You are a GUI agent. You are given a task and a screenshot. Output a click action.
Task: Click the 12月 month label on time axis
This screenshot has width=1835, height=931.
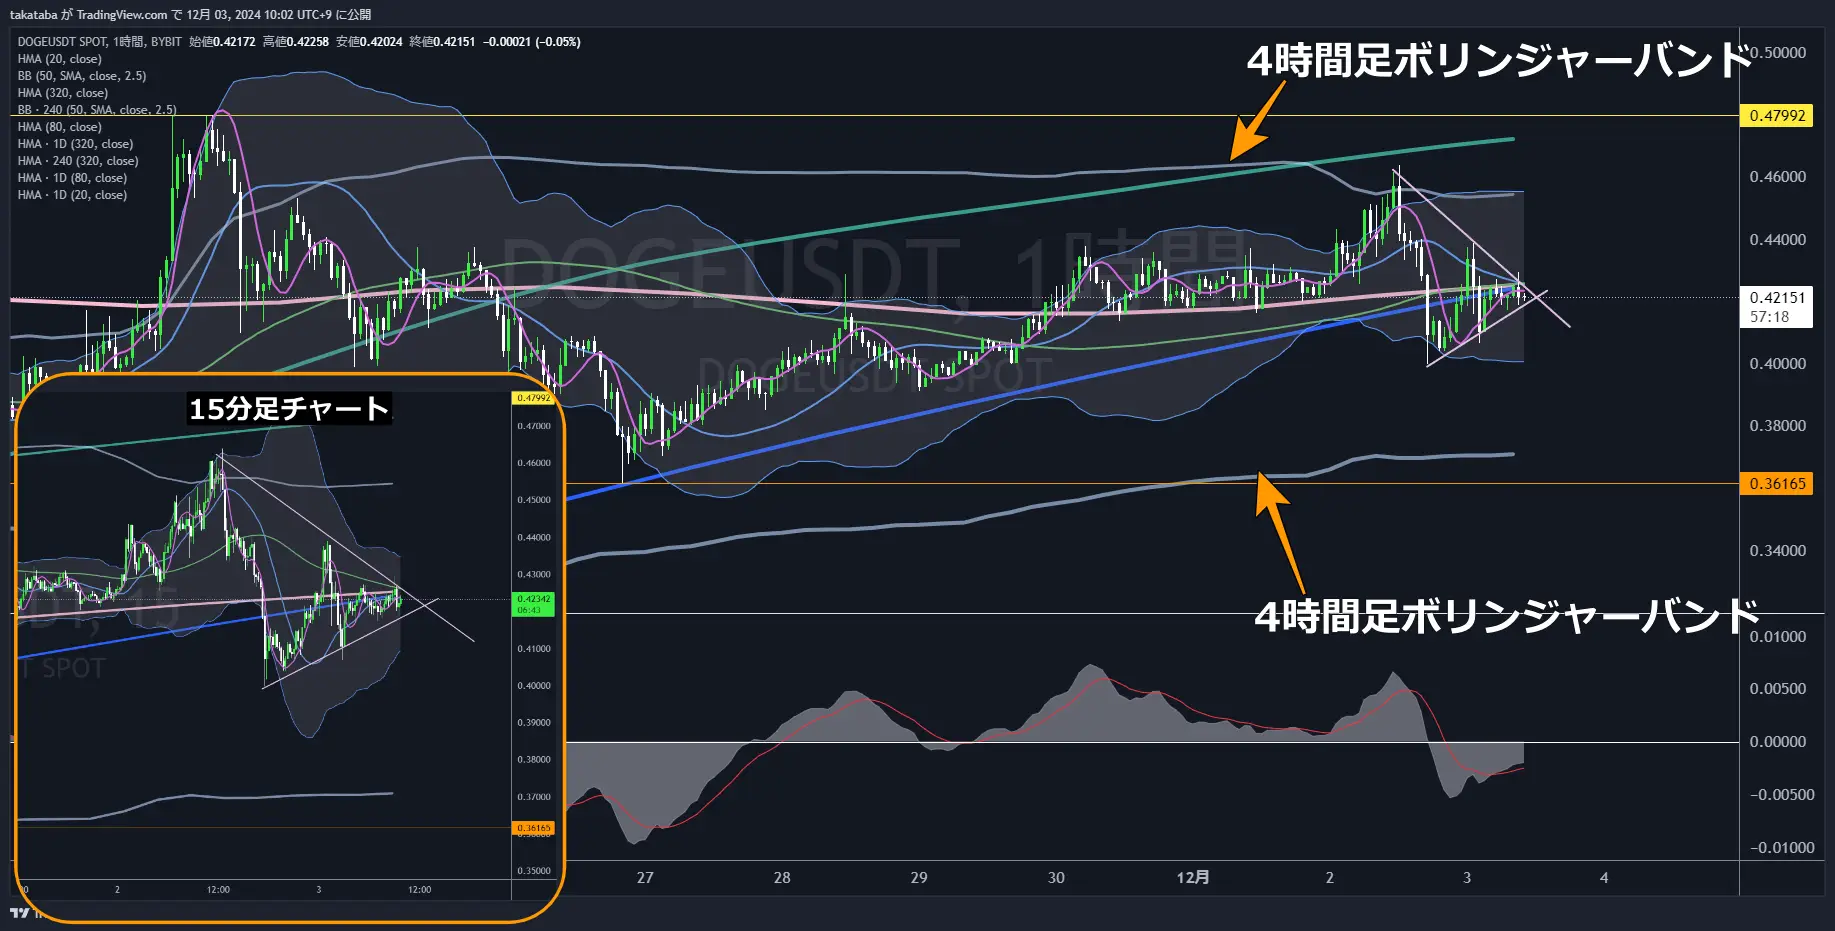[x=1193, y=877]
